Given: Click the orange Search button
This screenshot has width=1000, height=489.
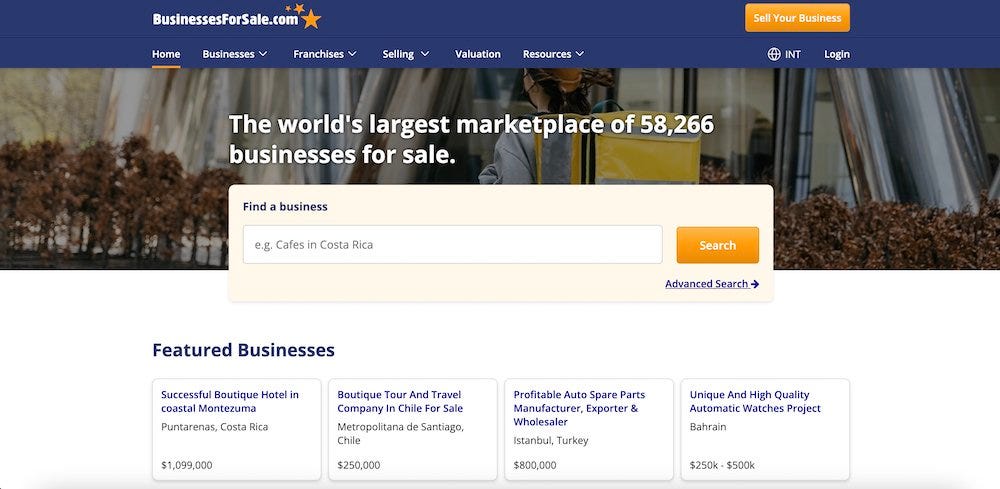Looking at the screenshot, I should pos(717,245).
